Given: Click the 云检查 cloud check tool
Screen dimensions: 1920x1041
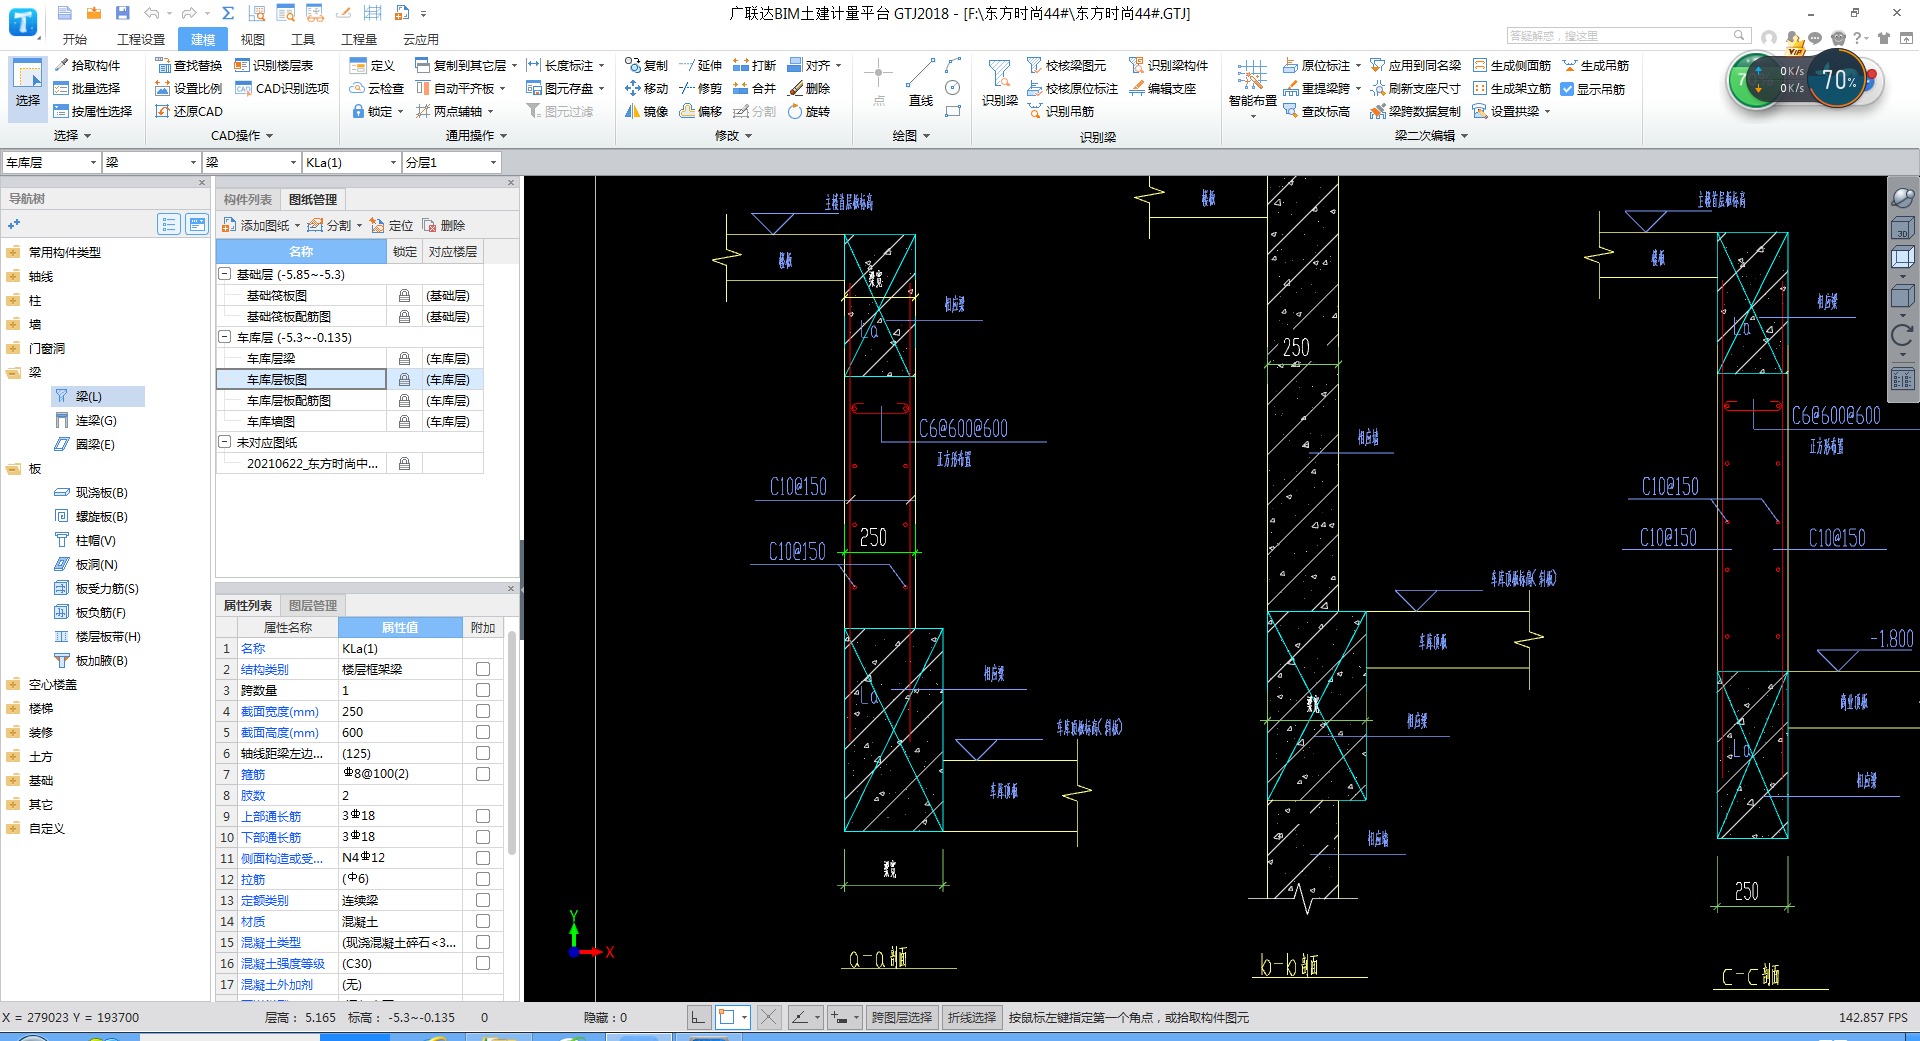Looking at the screenshot, I should coord(377,88).
